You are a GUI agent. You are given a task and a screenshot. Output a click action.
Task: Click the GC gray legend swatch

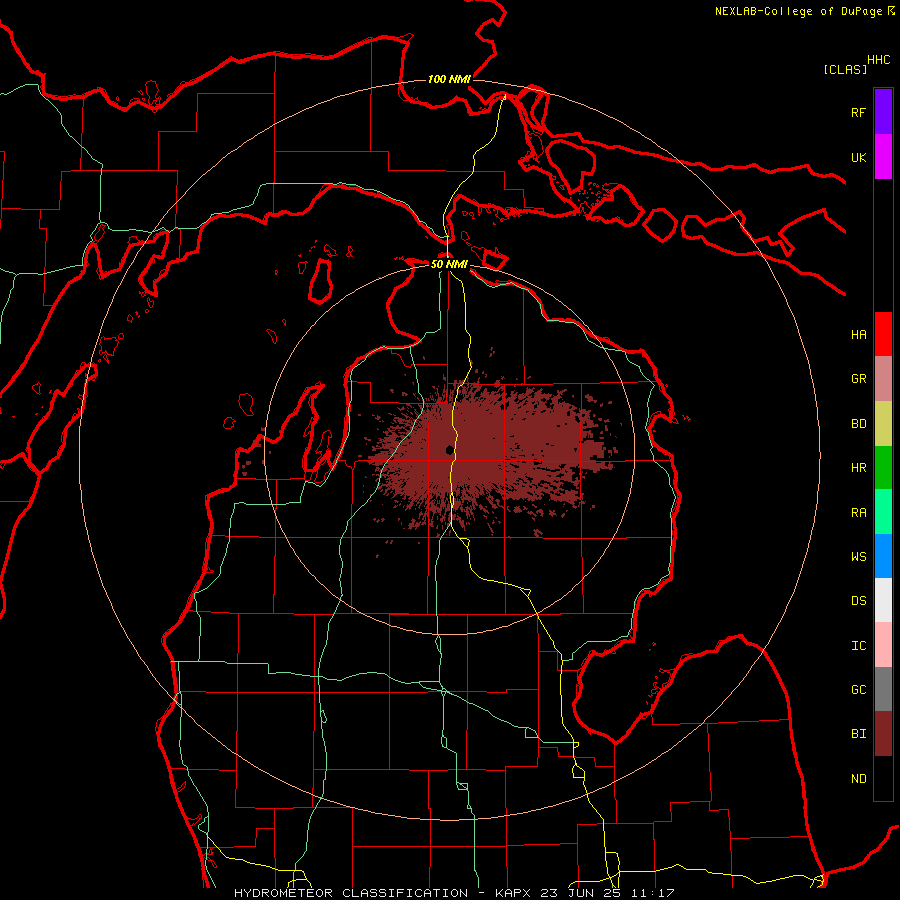[x=883, y=689]
